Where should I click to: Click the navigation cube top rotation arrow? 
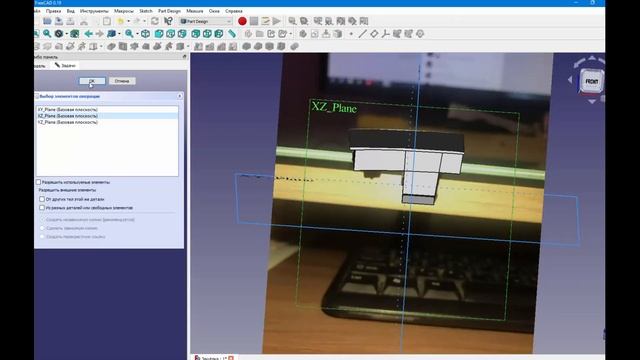[591, 58]
